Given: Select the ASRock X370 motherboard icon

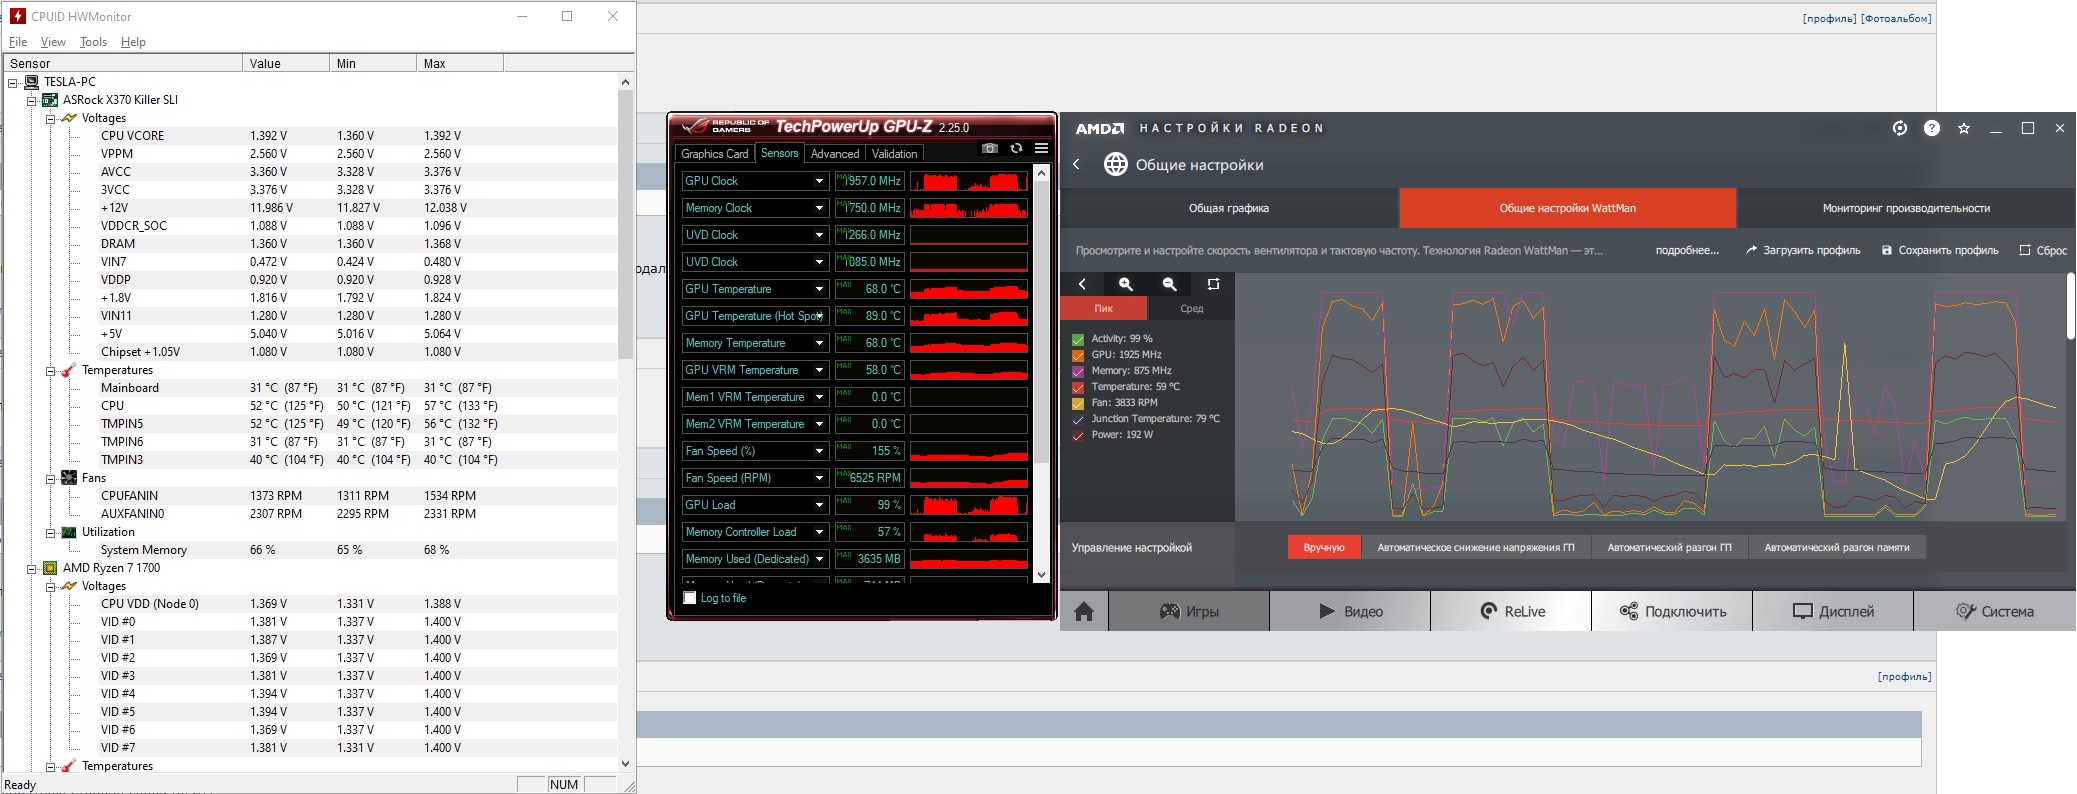Looking at the screenshot, I should click(50, 100).
